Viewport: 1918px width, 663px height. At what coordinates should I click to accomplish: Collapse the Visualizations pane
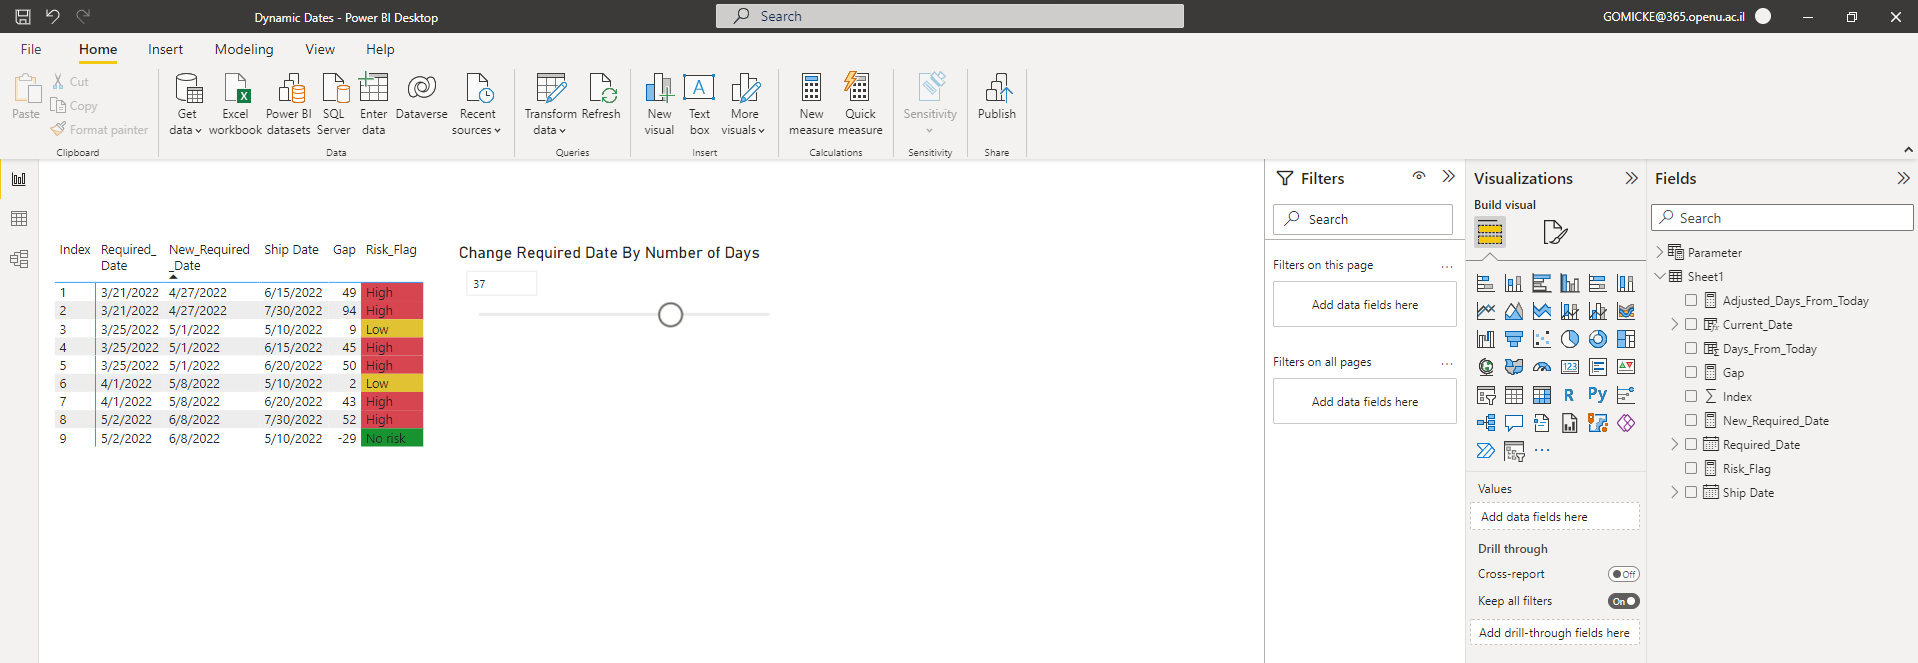pos(1631,178)
